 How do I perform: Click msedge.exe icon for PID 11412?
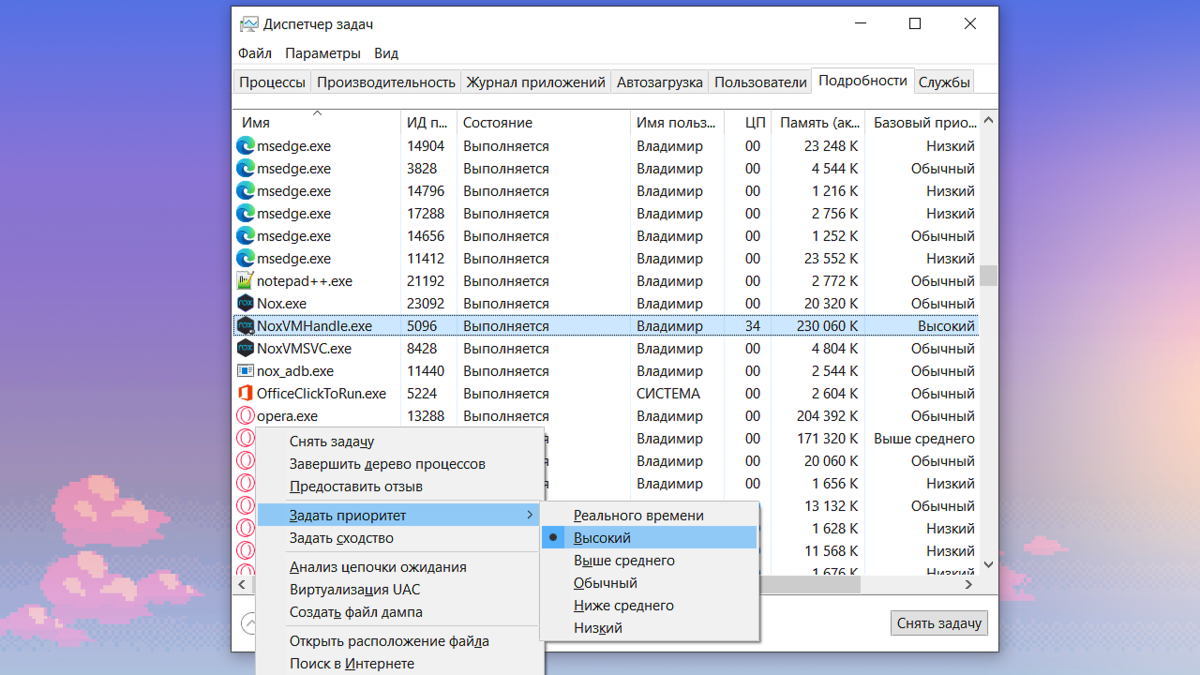245,258
